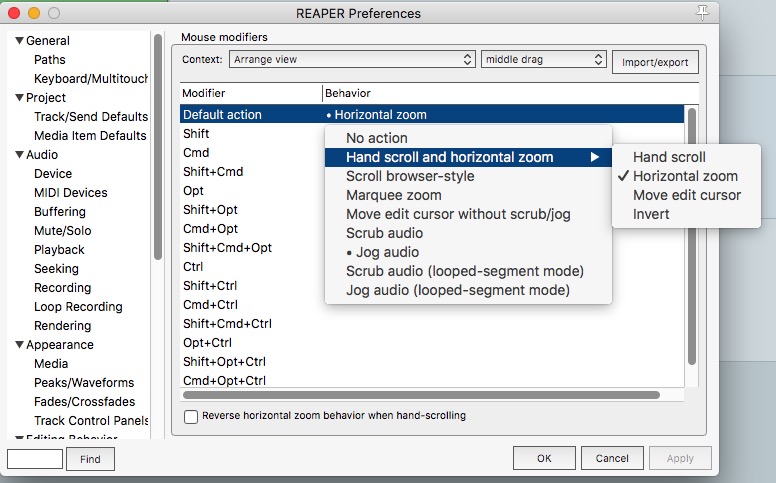Open Recording preferences page

pos(62,288)
